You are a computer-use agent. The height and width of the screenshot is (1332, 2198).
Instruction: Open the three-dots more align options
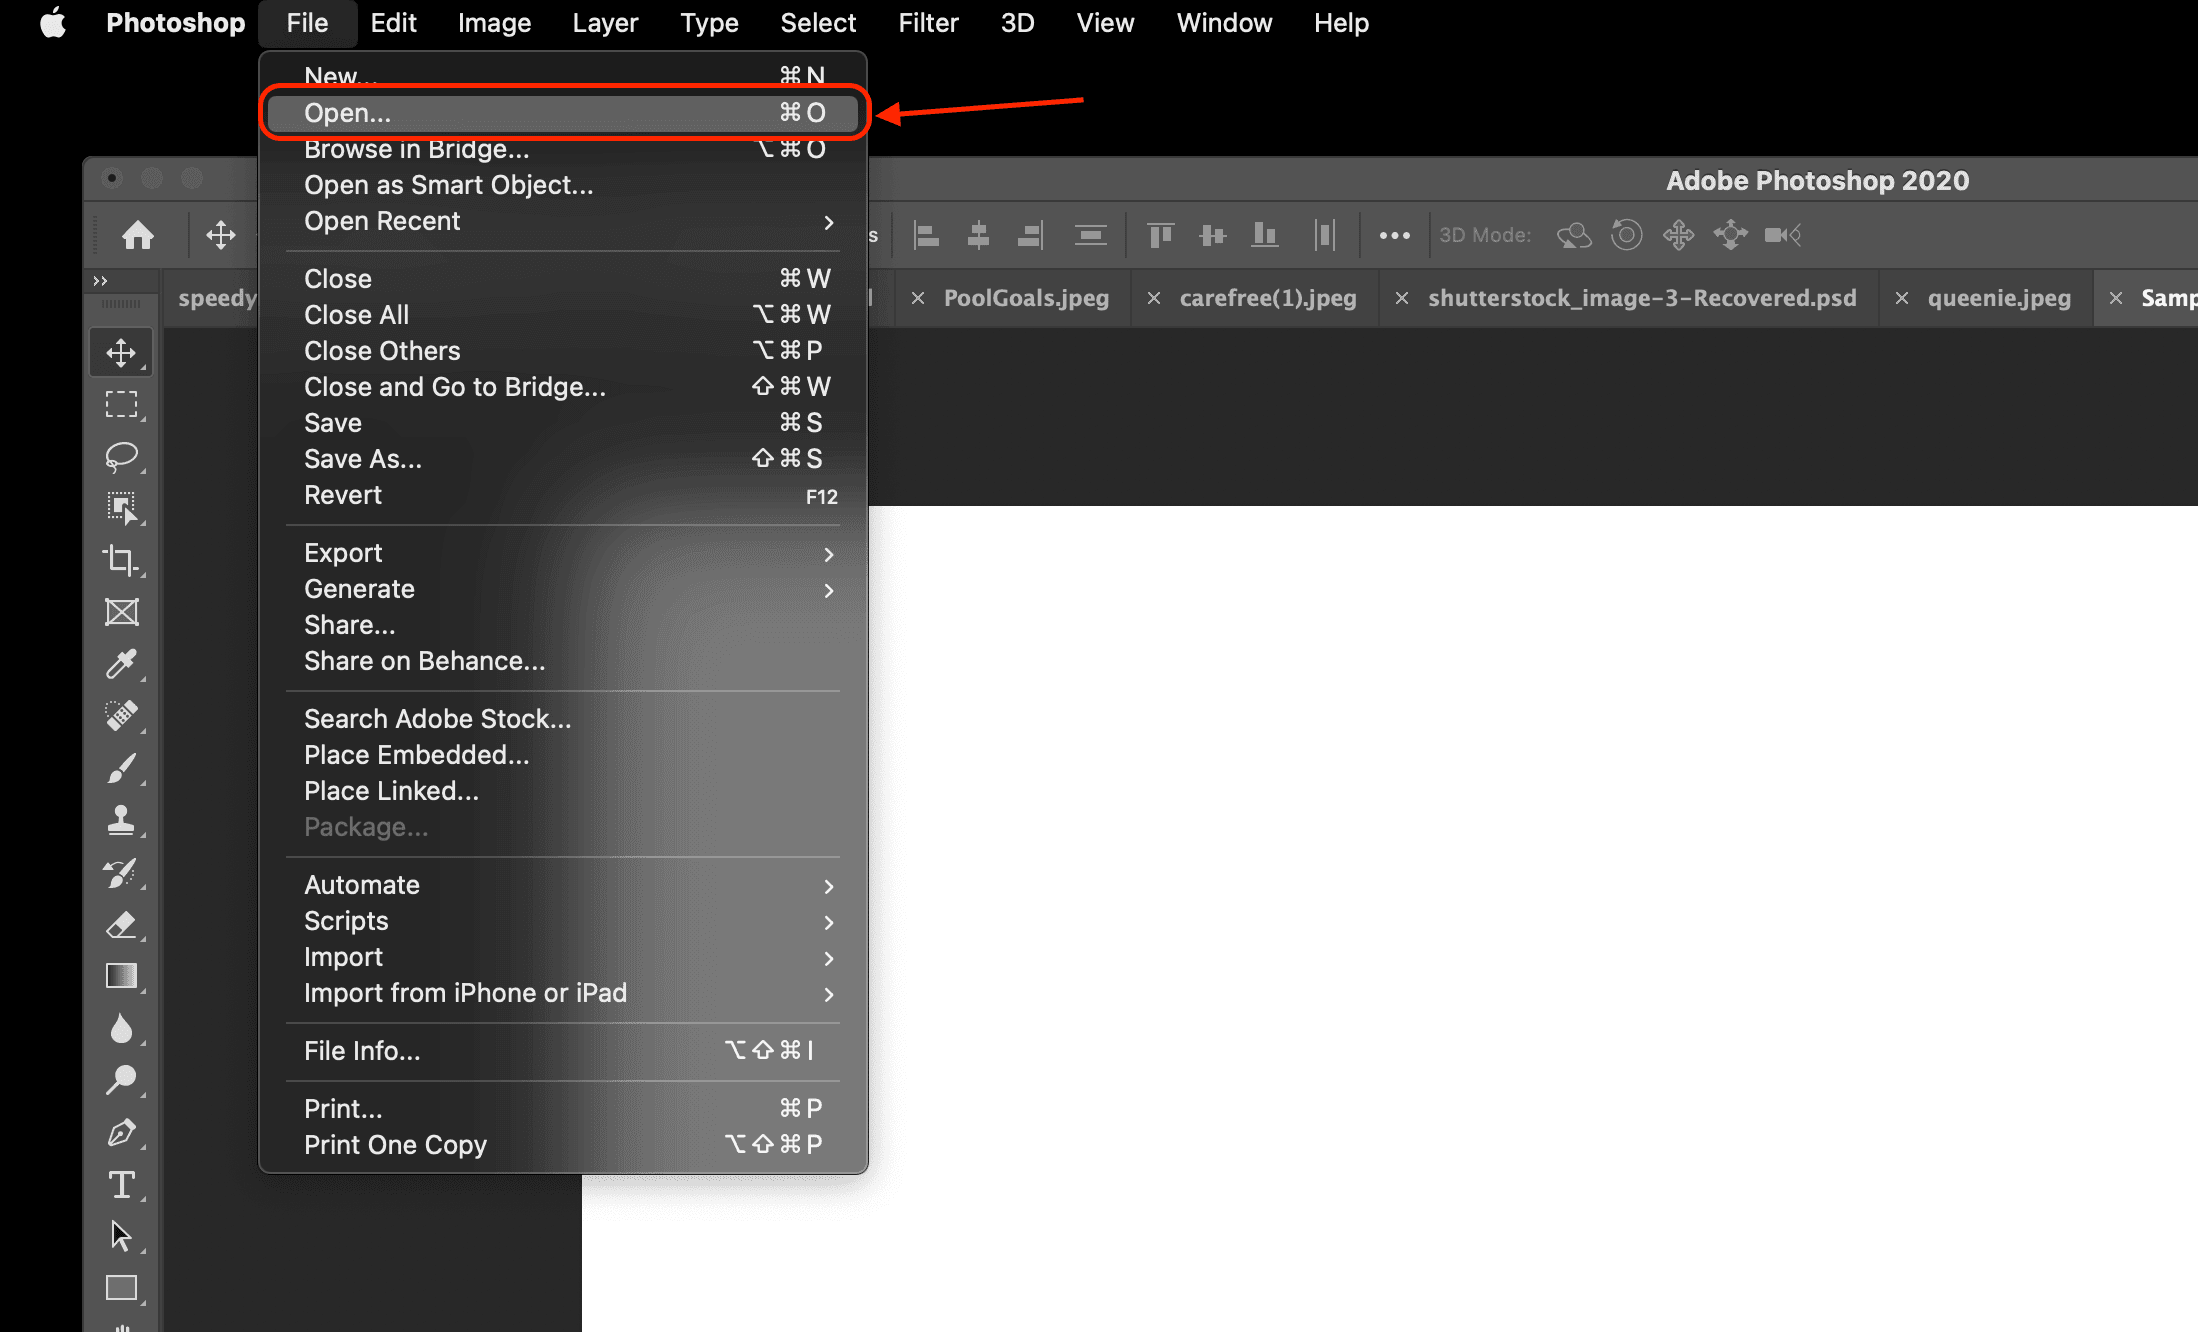1394,236
